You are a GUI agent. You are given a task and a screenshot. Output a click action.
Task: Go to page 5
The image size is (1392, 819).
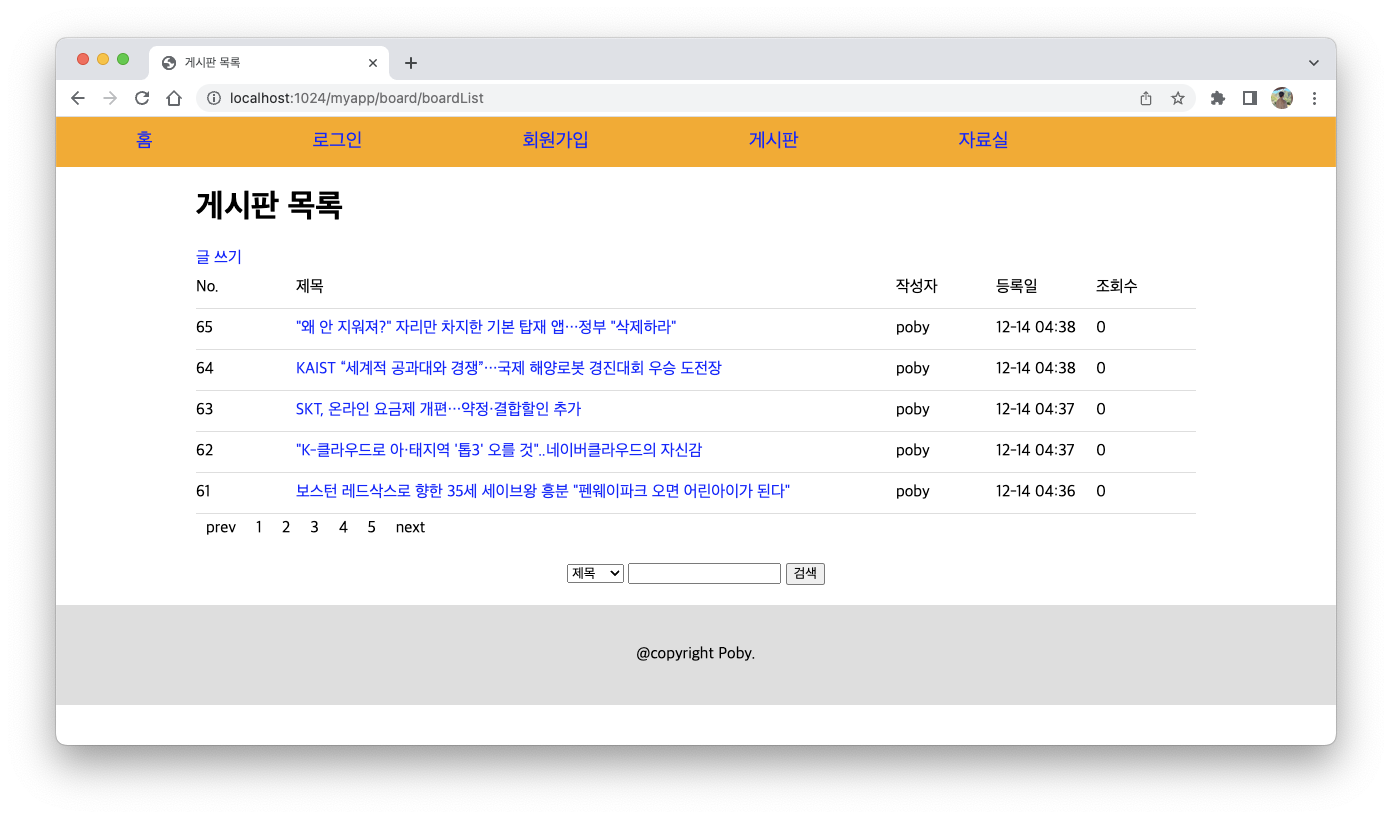click(x=371, y=527)
